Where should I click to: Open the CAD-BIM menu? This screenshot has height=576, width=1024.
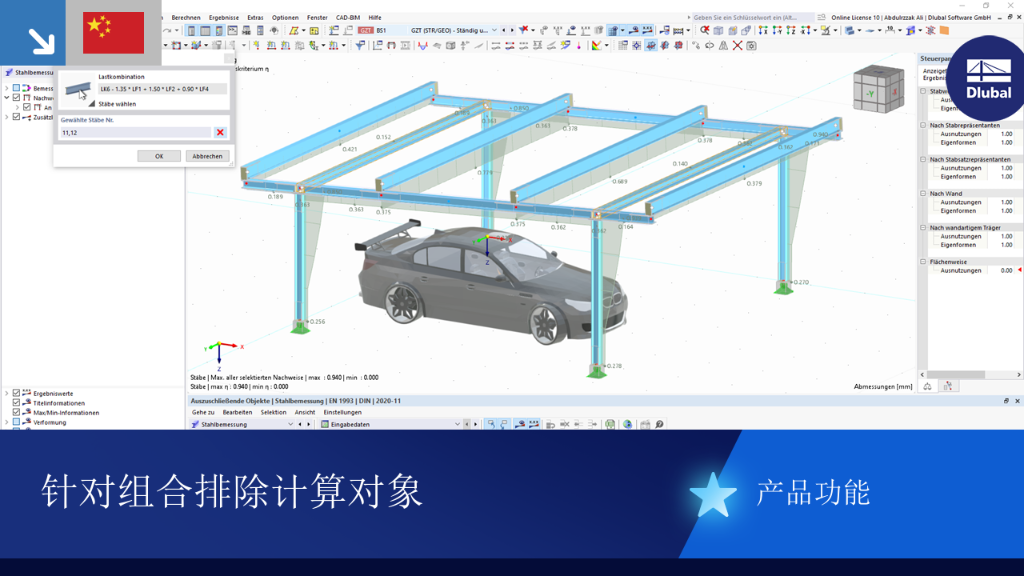click(x=347, y=18)
